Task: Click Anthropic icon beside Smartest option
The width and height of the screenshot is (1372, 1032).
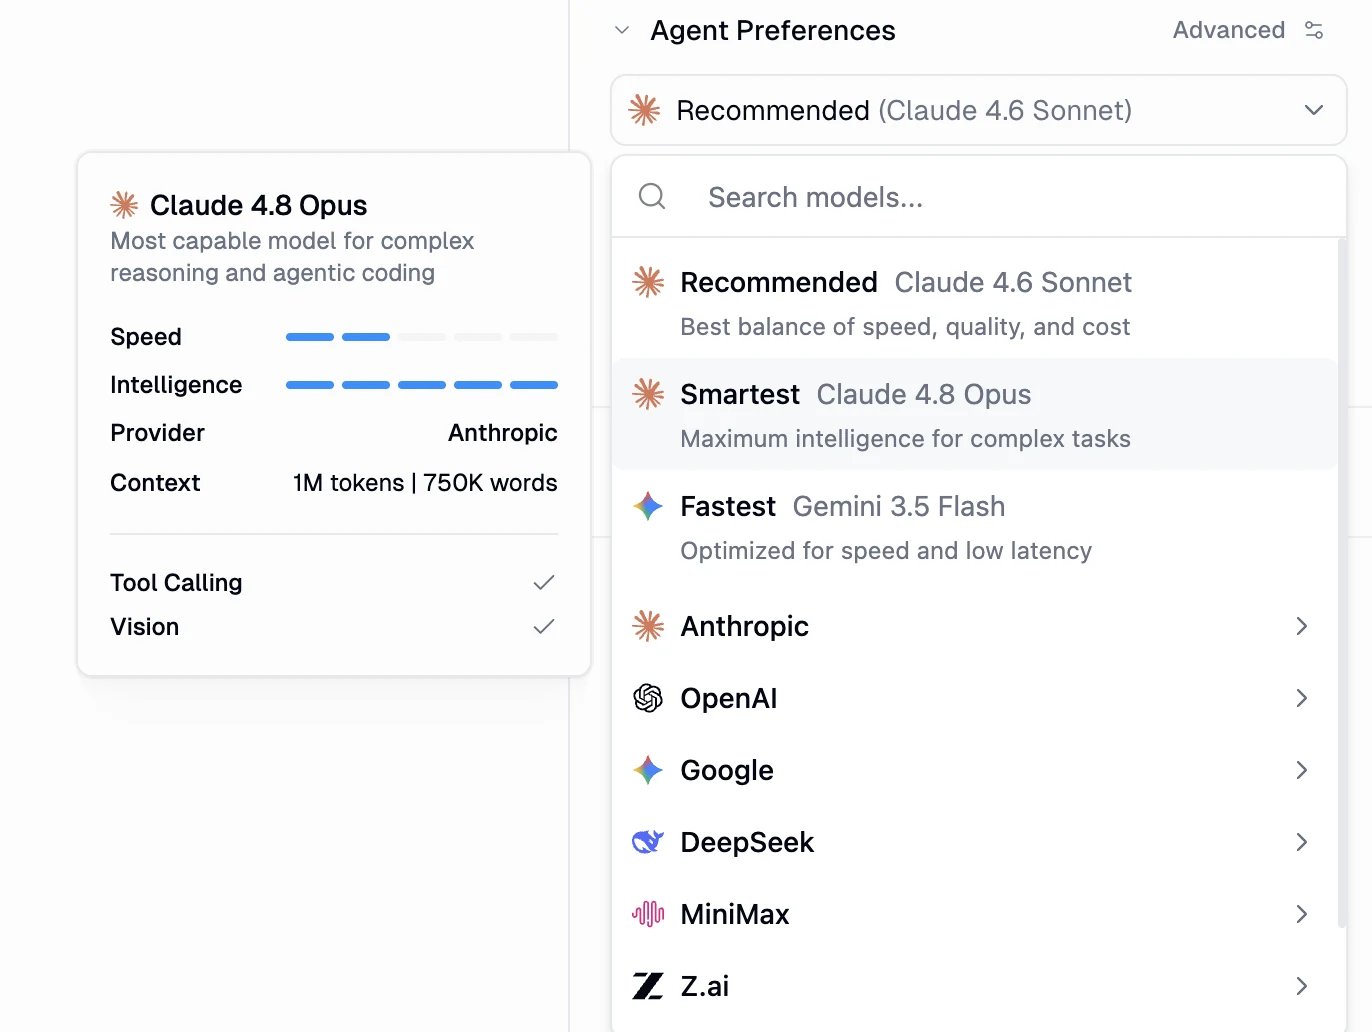Action: (648, 394)
